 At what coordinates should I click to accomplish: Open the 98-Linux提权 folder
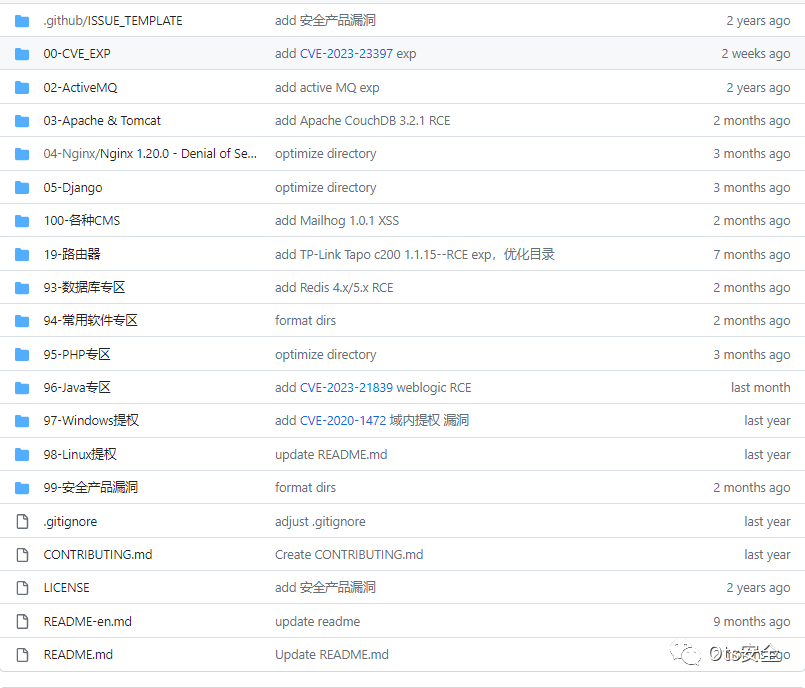pos(80,454)
